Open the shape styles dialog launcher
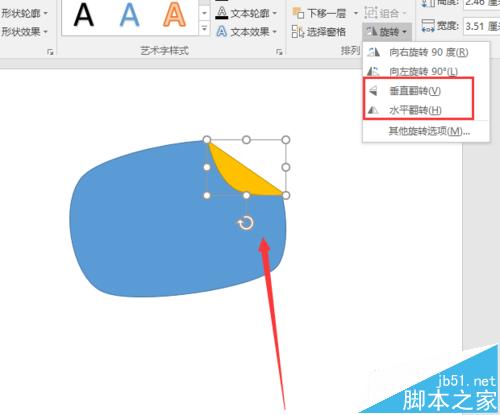Viewport: 500px width, 415px height. click(x=50, y=52)
